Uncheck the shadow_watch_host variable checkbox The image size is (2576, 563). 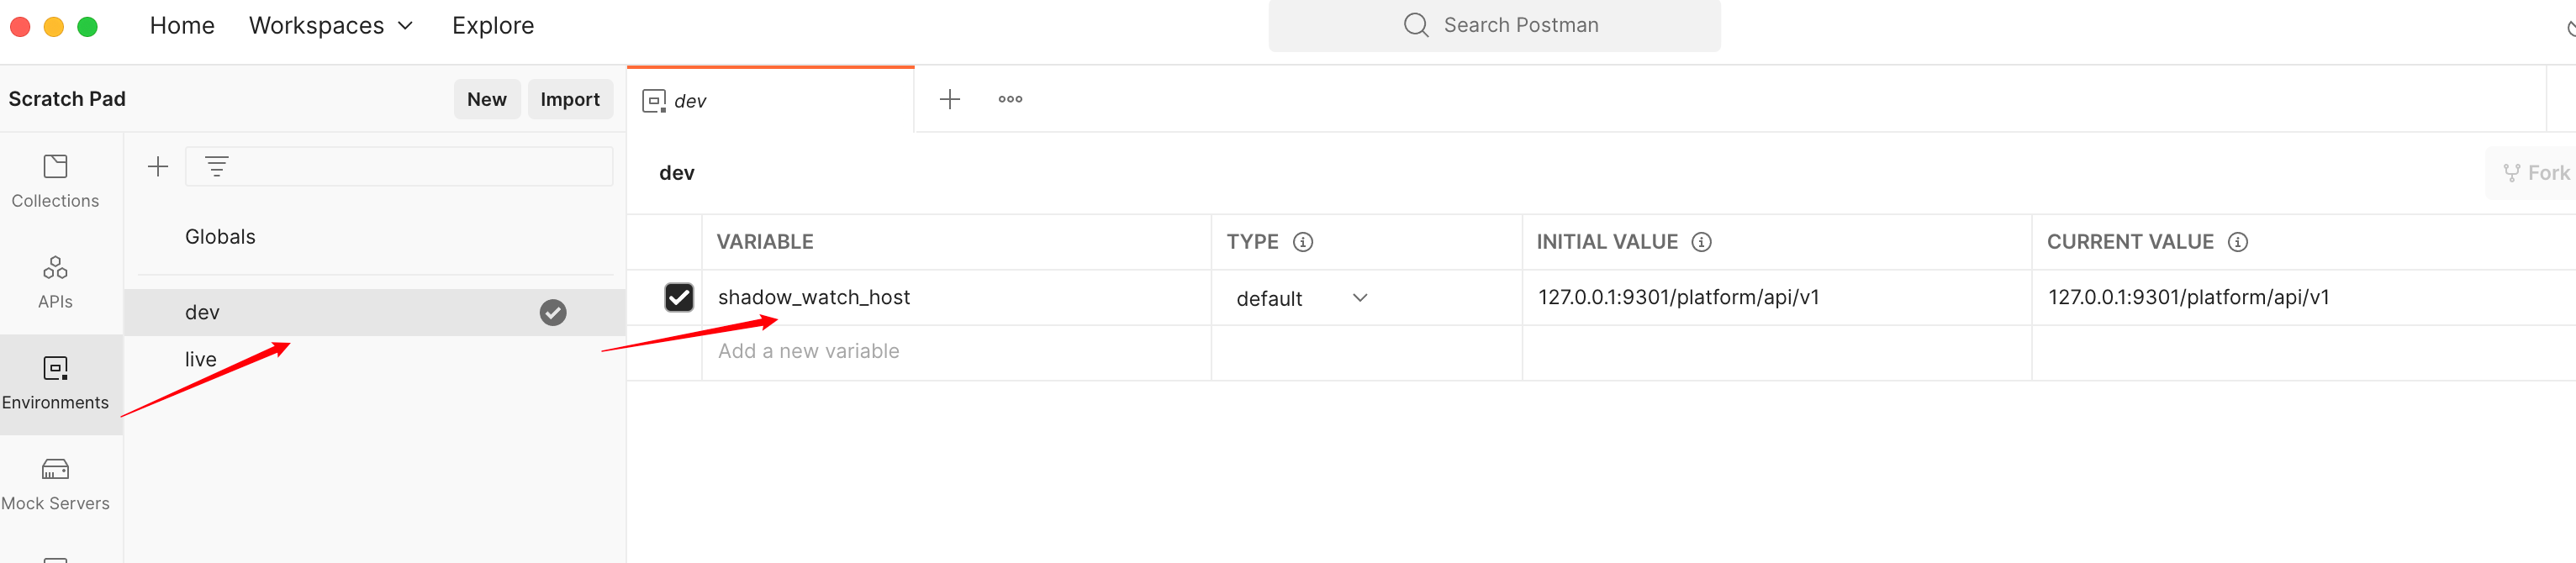point(679,297)
